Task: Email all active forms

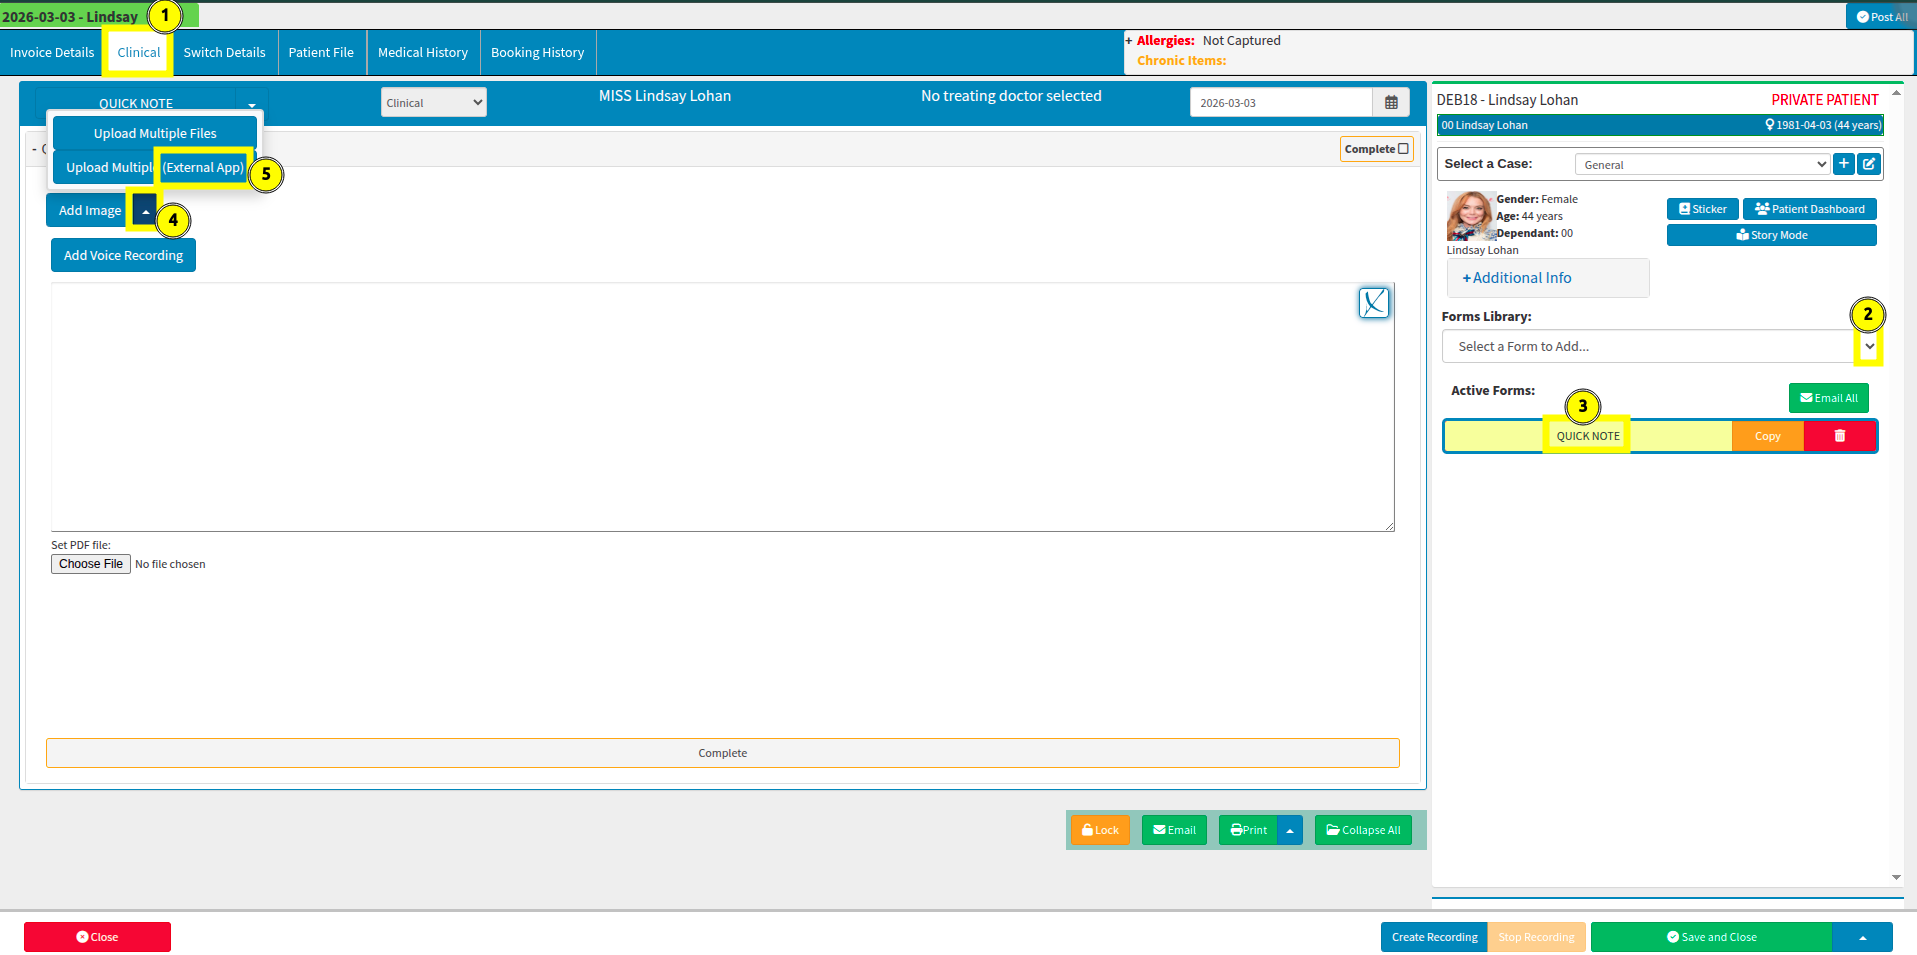Action: [x=1829, y=398]
